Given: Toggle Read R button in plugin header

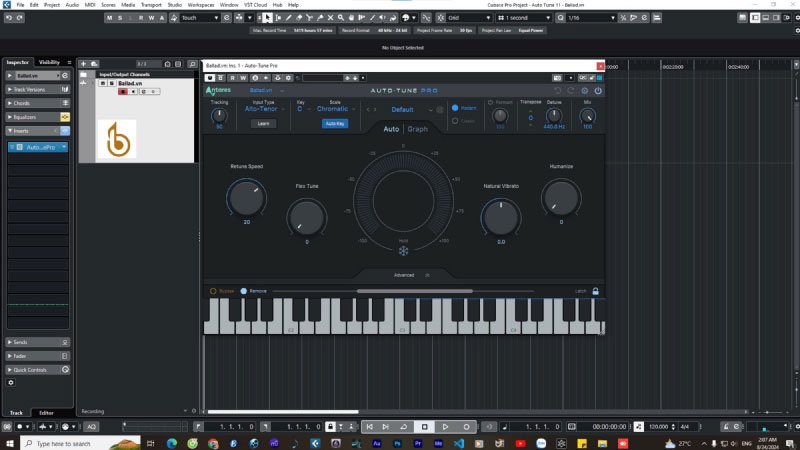Looking at the screenshot, I should pyautogui.click(x=232, y=78).
